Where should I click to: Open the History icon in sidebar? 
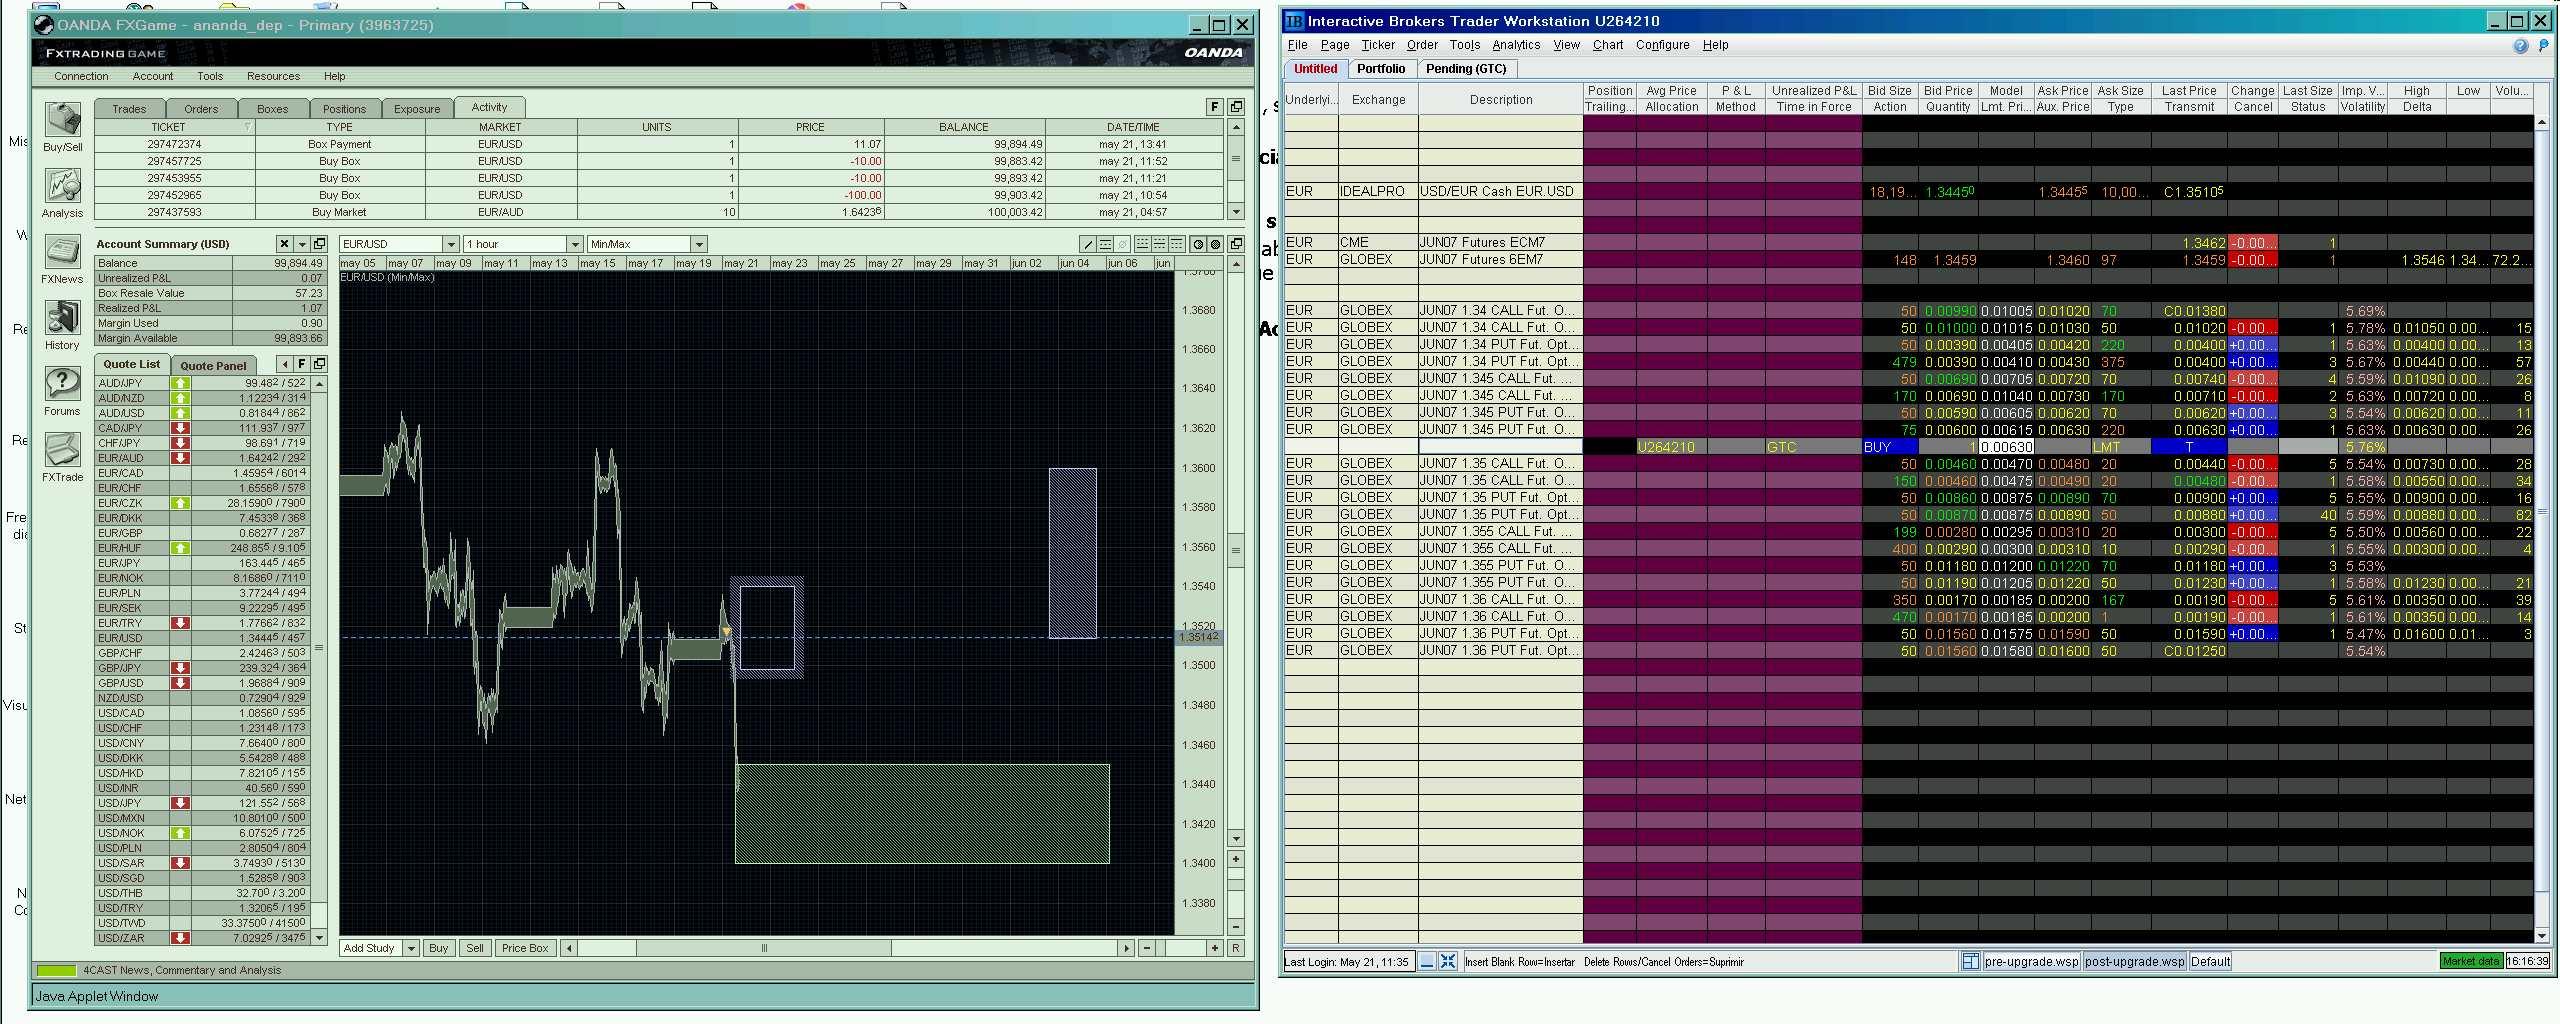[62, 318]
